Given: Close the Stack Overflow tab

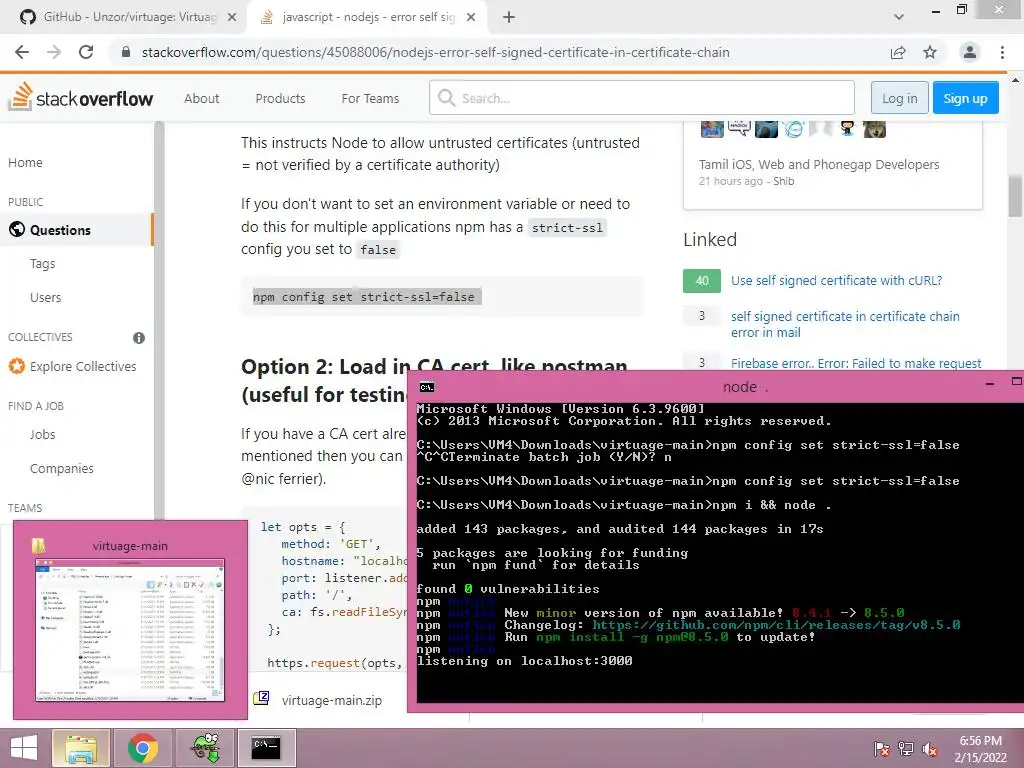Looking at the screenshot, I should tap(471, 17).
